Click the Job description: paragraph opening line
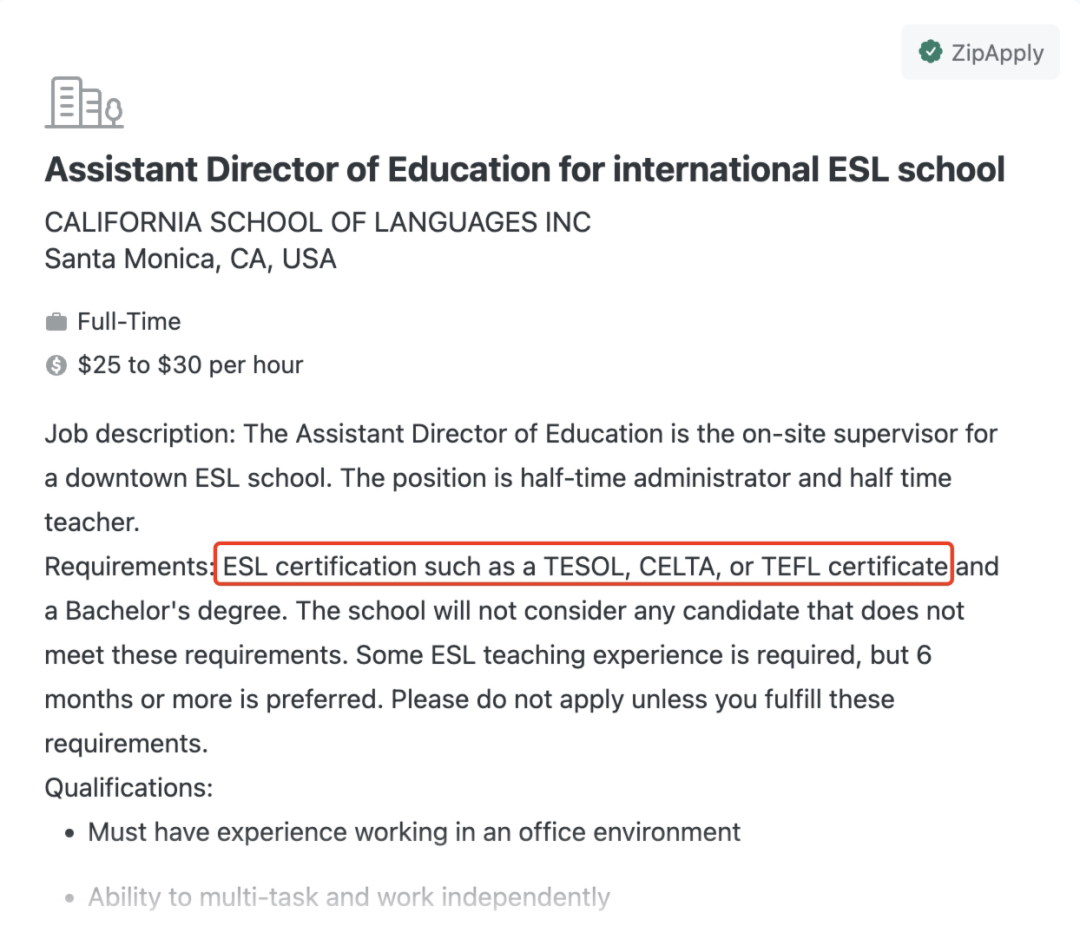This screenshot has height=939, width=1080. pyautogui.click(x=521, y=434)
